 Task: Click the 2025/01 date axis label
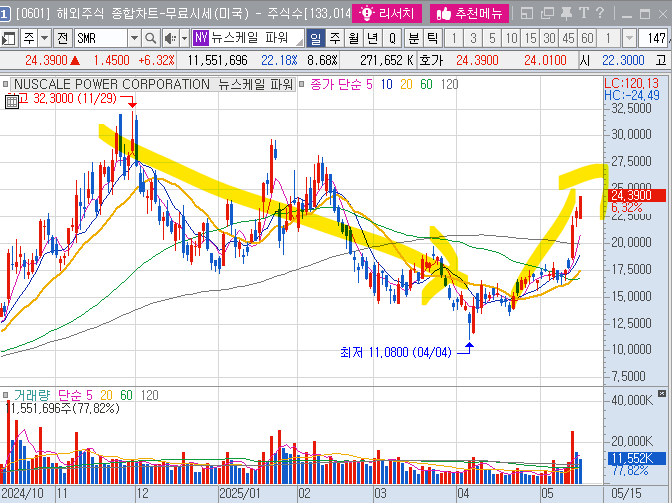pos(240,493)
